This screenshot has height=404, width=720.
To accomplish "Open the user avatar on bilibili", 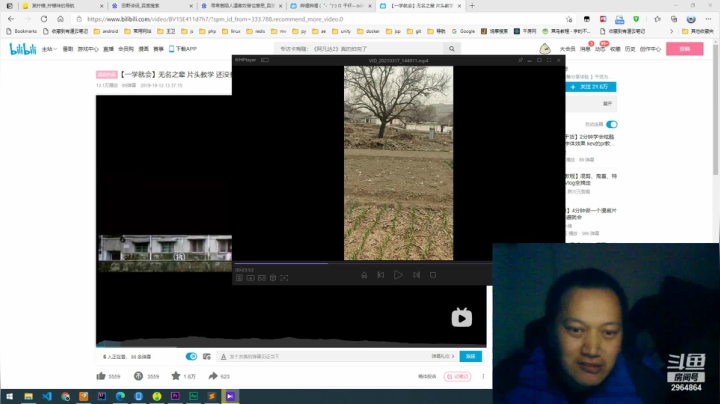I will click(x=545, y=48).
